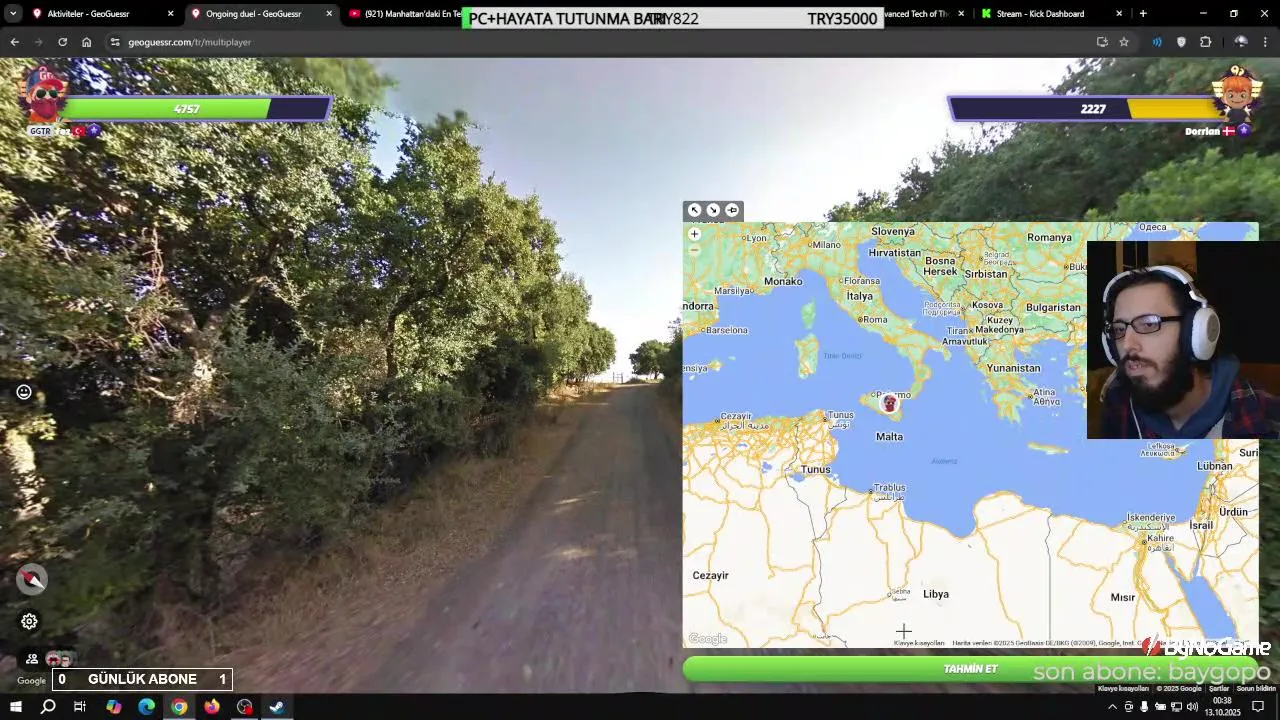Submit guess with the TAHMİN ET button
Viewport: 1280px width, 720px height.
[970, 668]
